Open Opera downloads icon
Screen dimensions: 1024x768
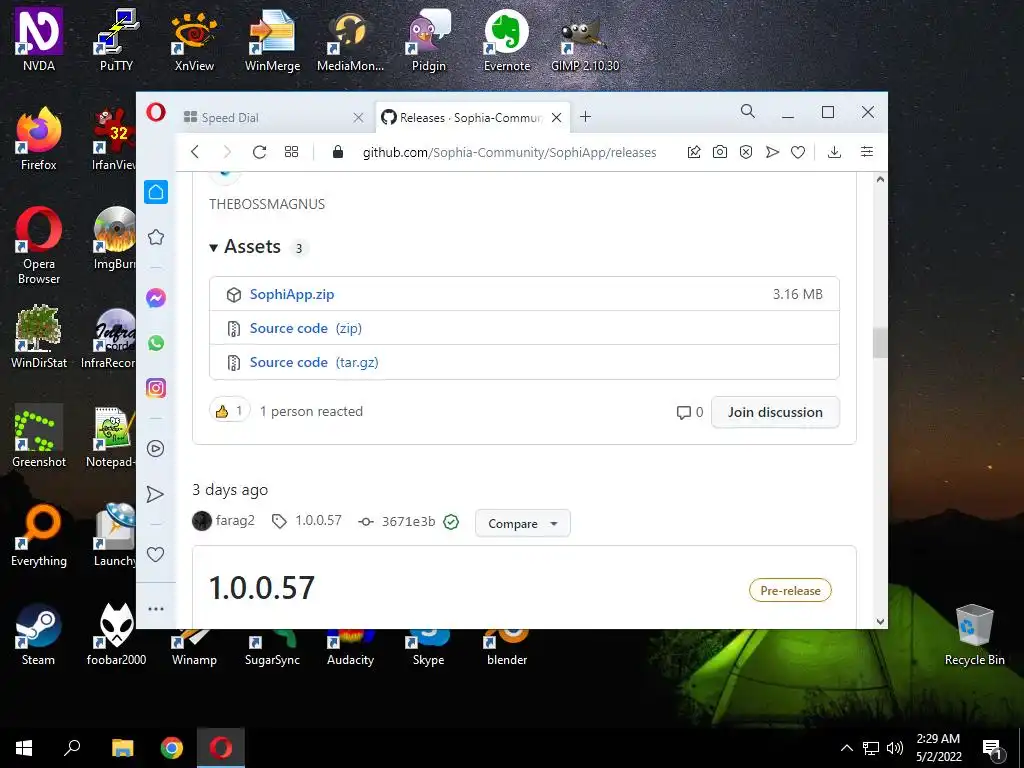pyautogui.click(x=834, y=152)
